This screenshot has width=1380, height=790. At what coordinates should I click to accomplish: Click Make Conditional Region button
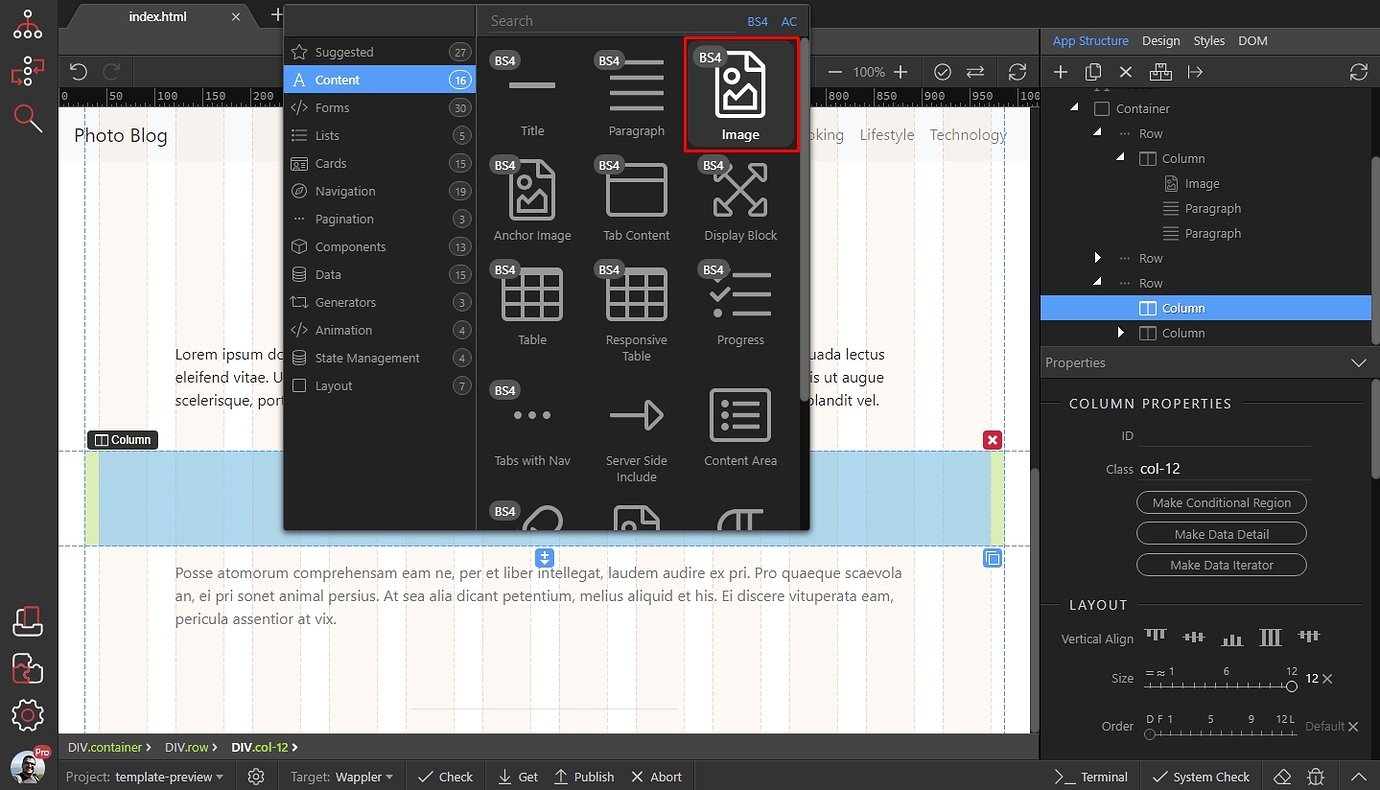click(x=1221, y=502)
